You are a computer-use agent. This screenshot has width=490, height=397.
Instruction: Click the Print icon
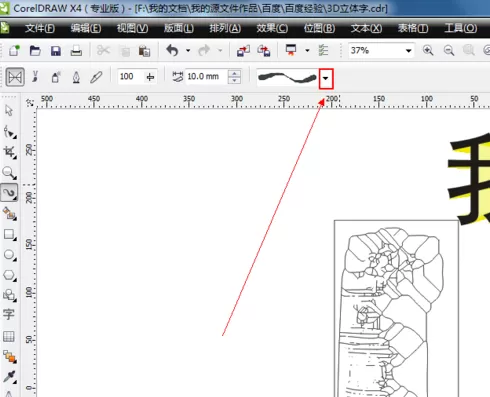76,51
